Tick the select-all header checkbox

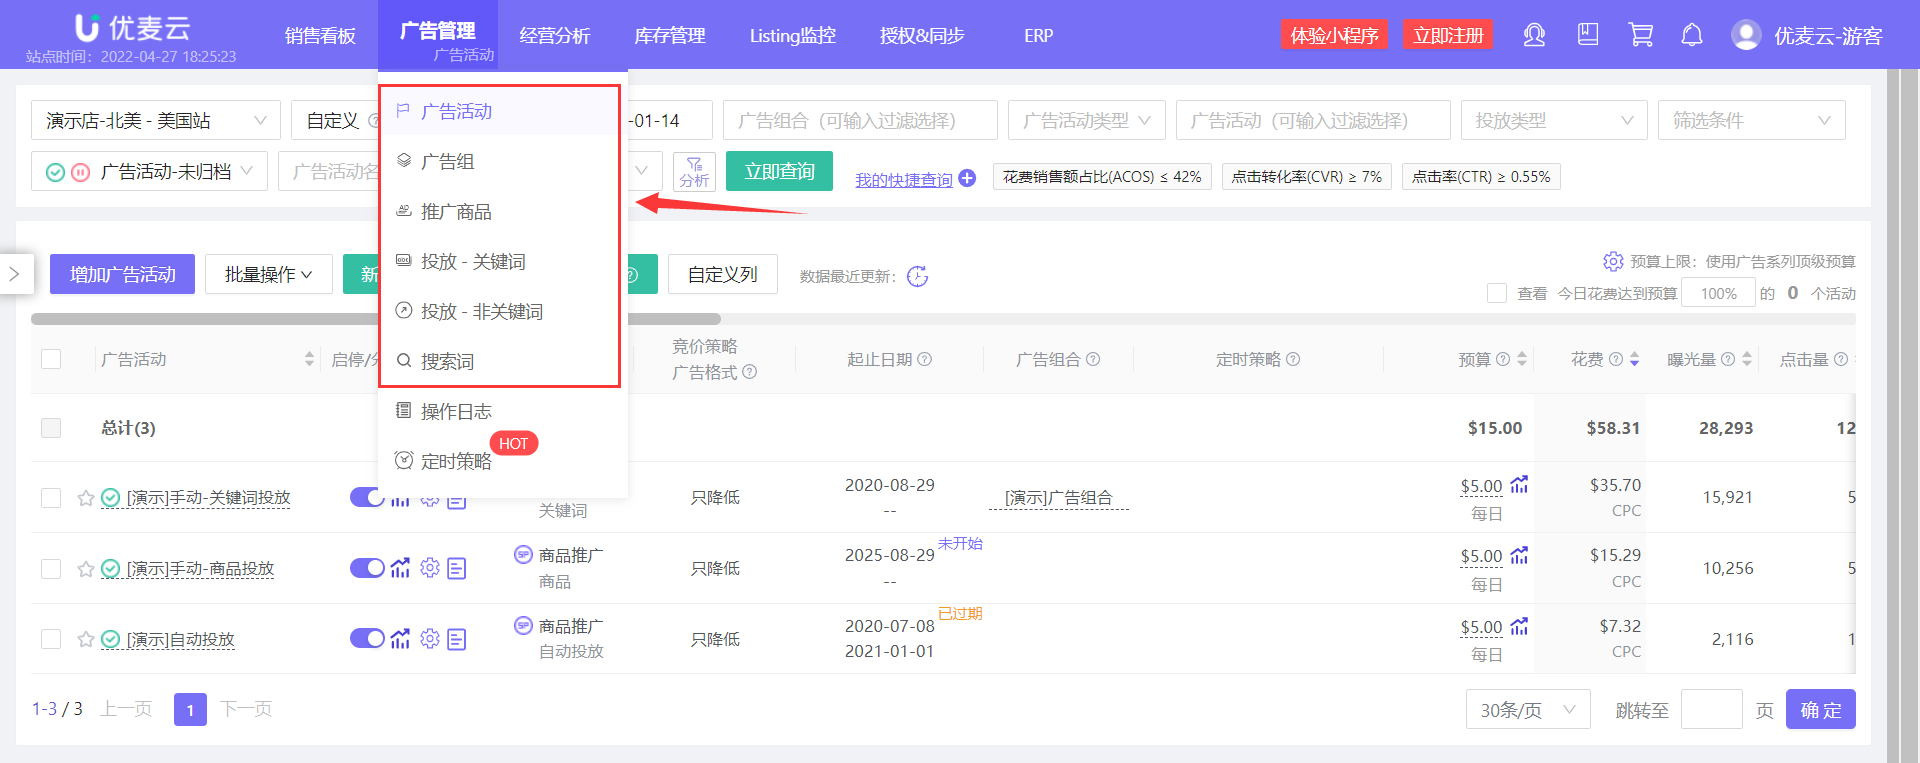pyautogui.click(x=51, y=359)
